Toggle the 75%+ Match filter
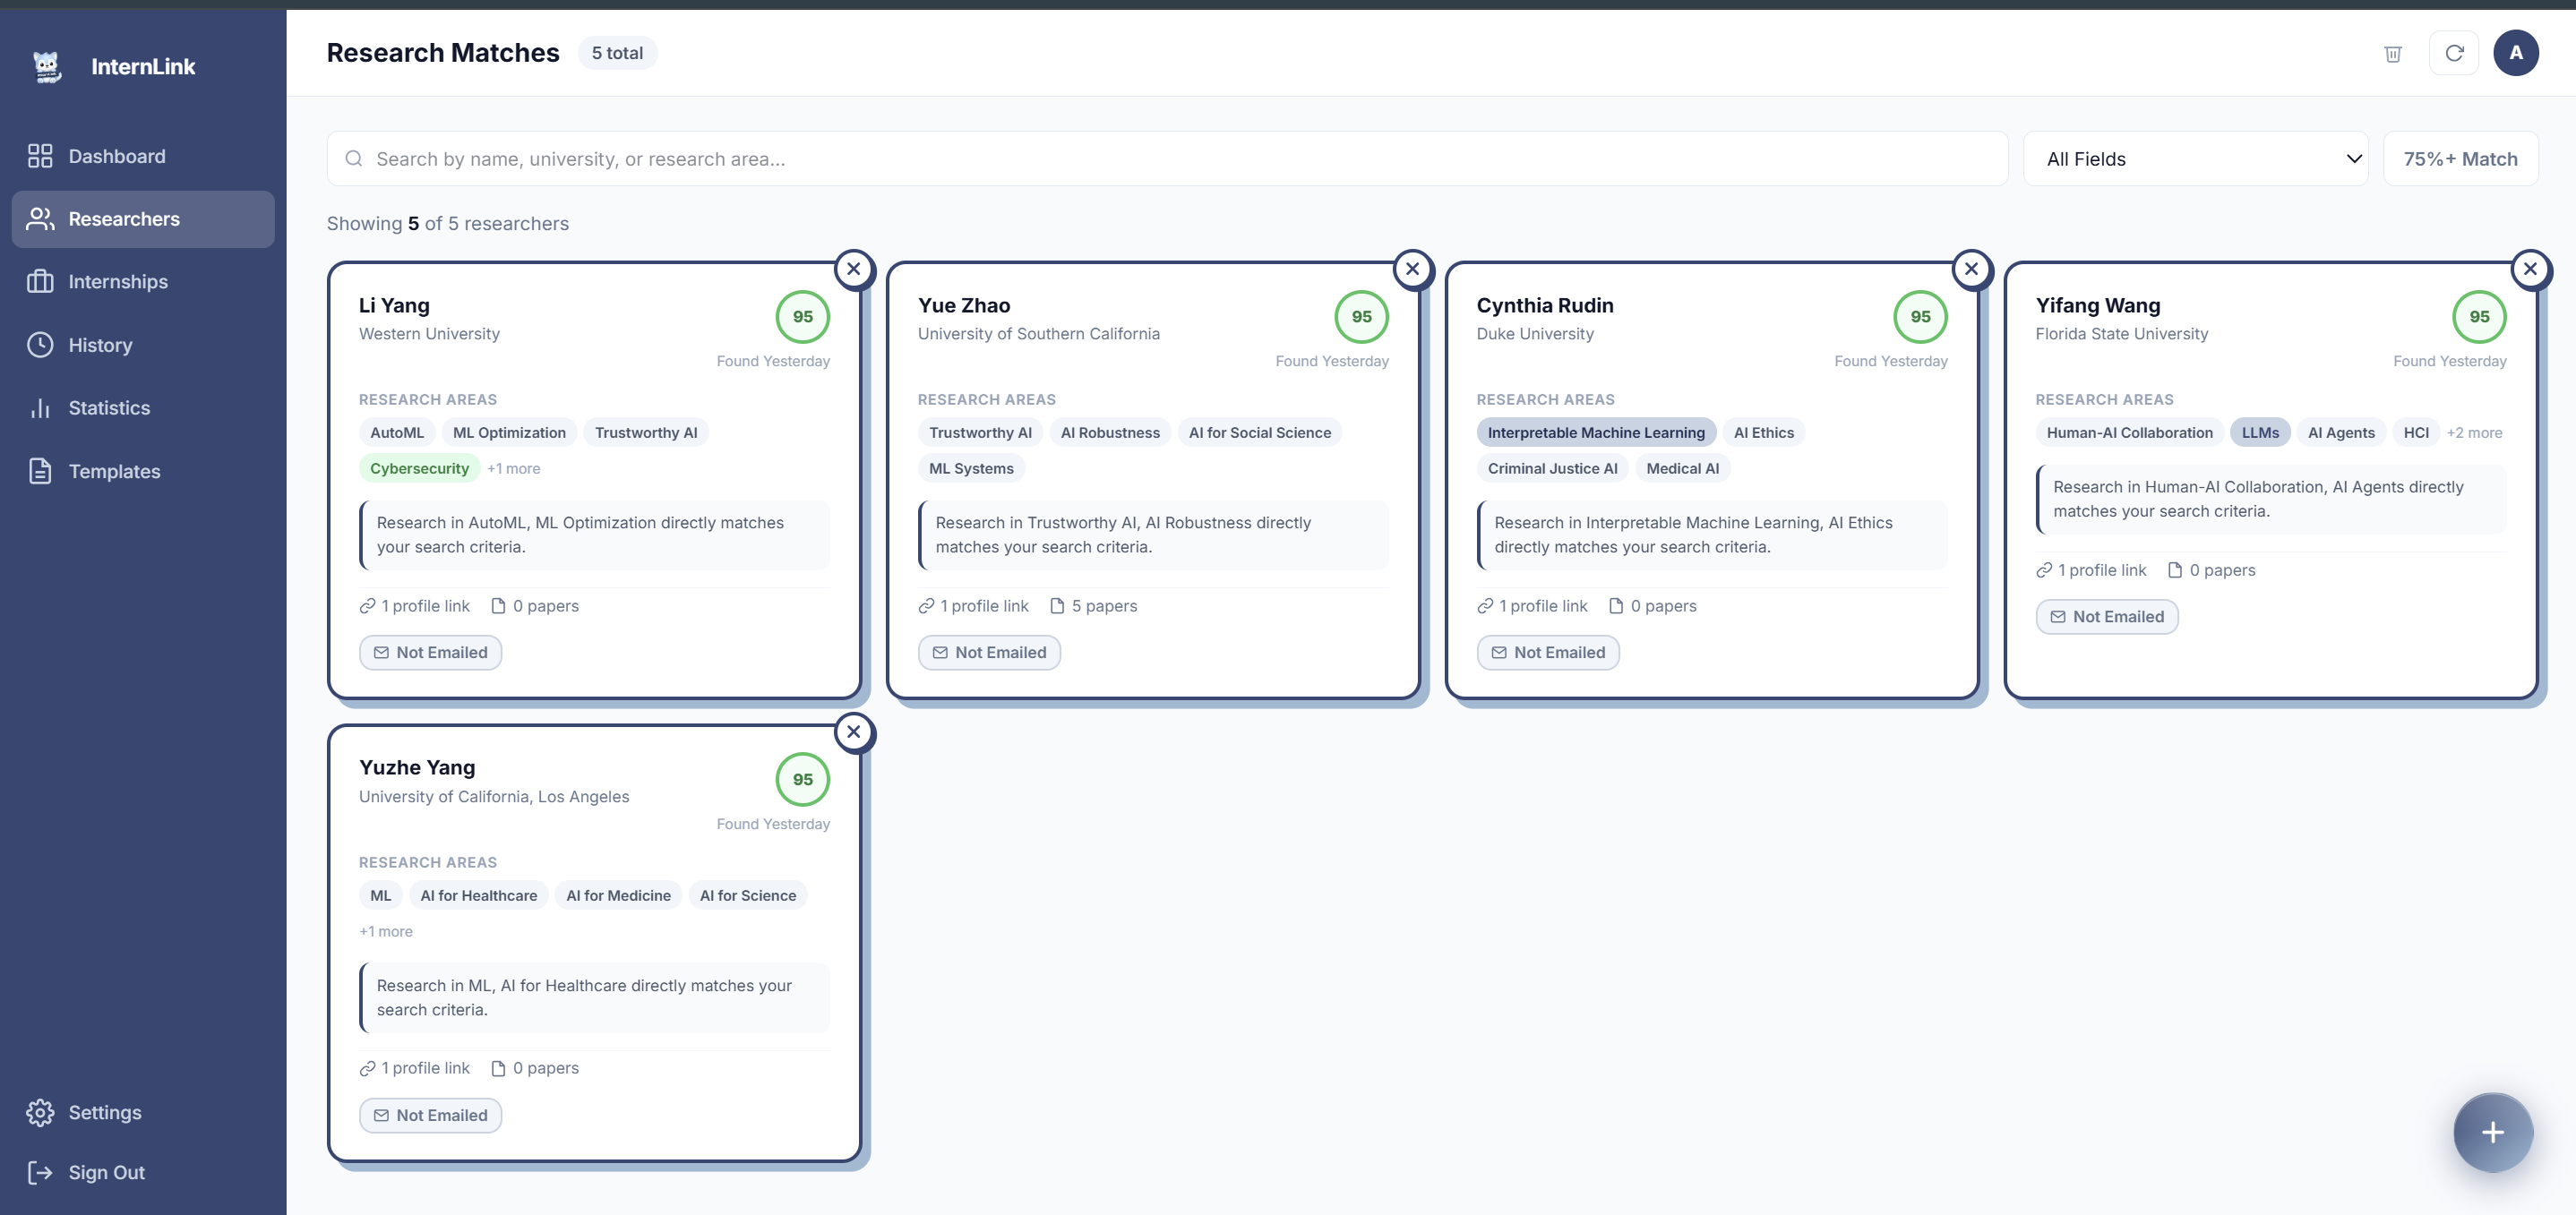 pyautogui.click(x=2461, y=159)
